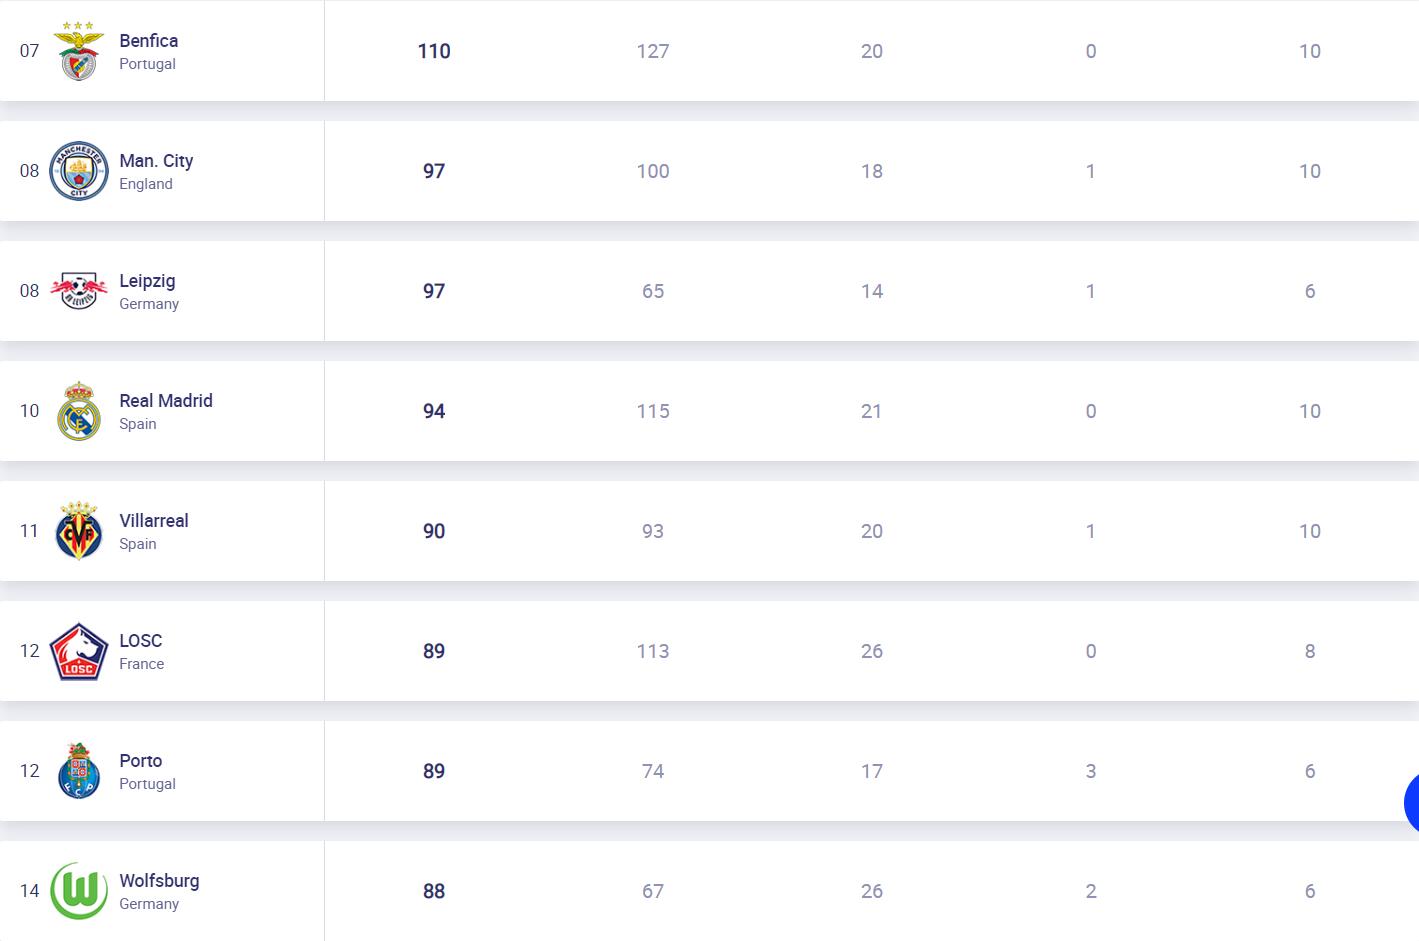Open the LOSC team name link
The width and height of the screenshot is (1419, 941).
[140, 641]
